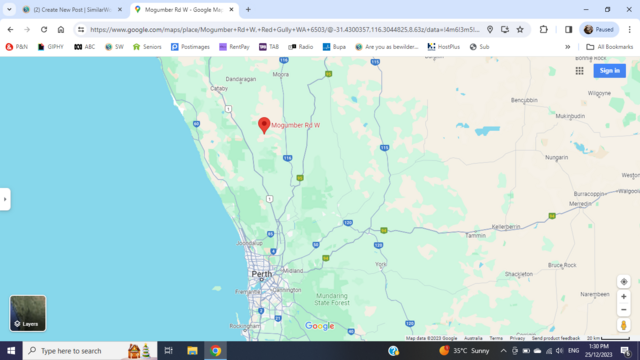Viewport: 640px width, 360px height.
Task: Click the Terms link on the map
Action: (496, 338)
